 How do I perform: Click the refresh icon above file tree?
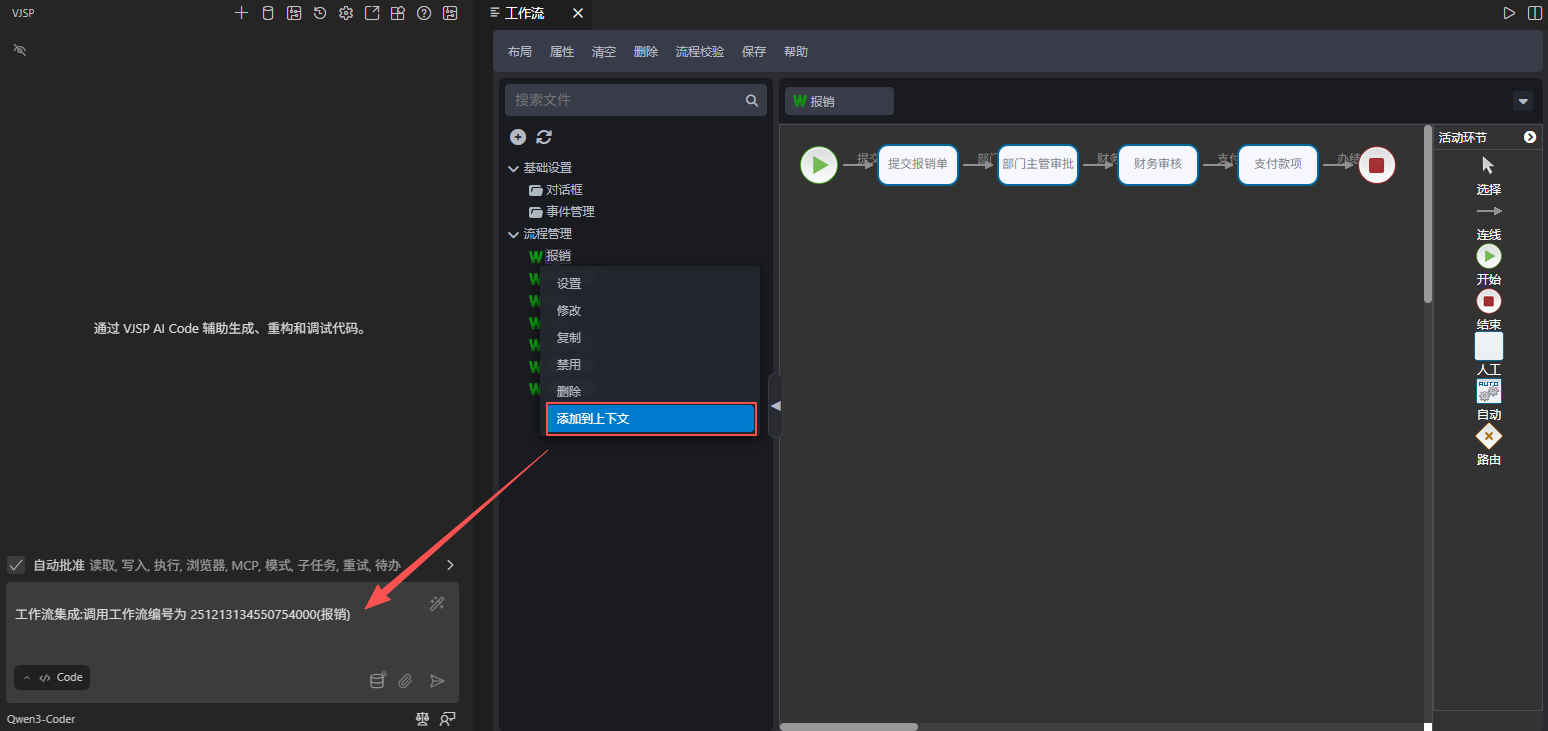pos(544,137)
